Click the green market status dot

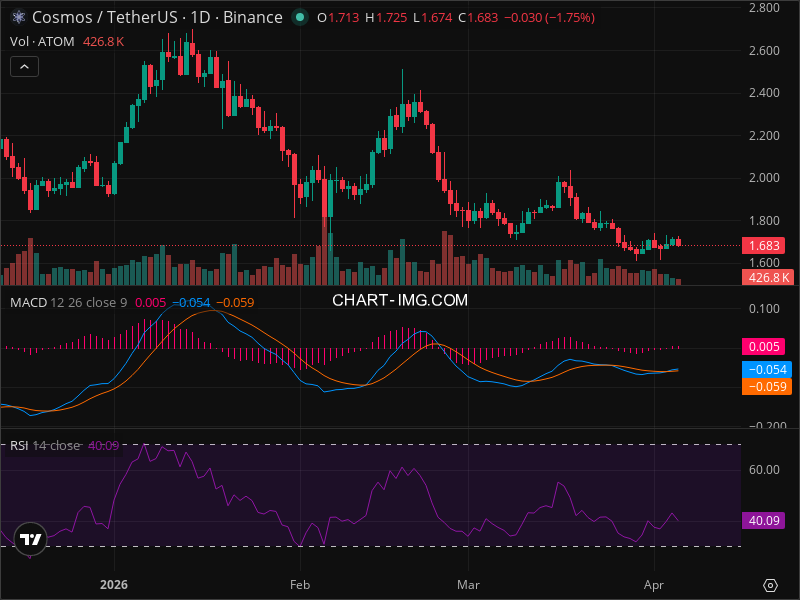coord(300,17)
